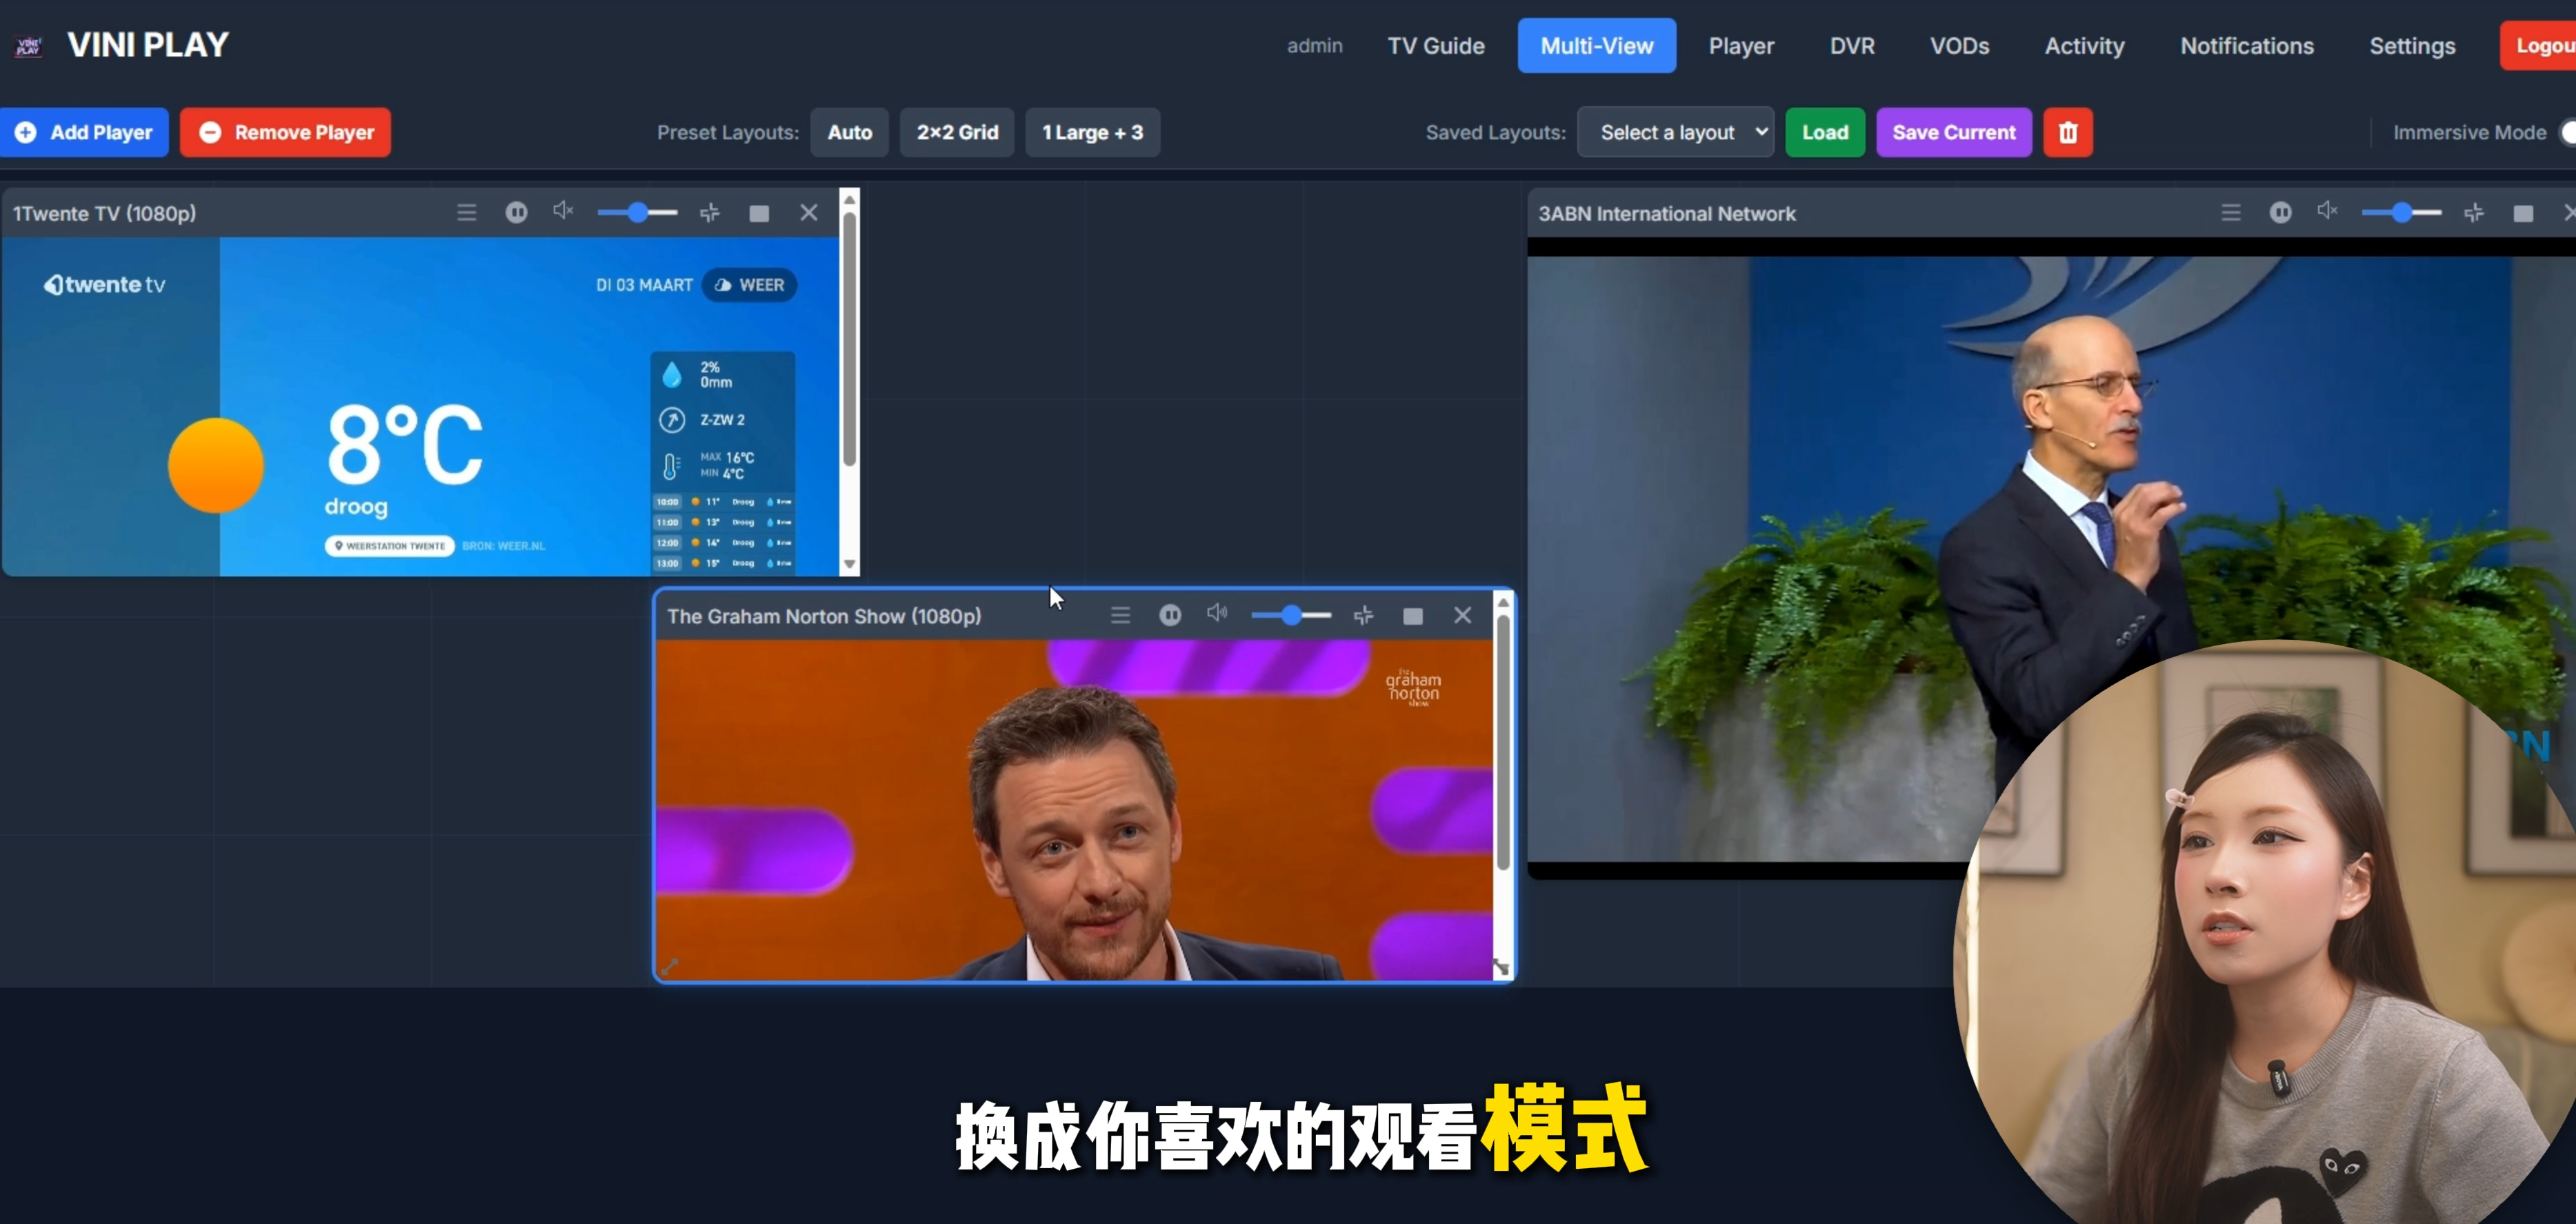Expand the Select a layout dropdown

[x=1675, y=132]
